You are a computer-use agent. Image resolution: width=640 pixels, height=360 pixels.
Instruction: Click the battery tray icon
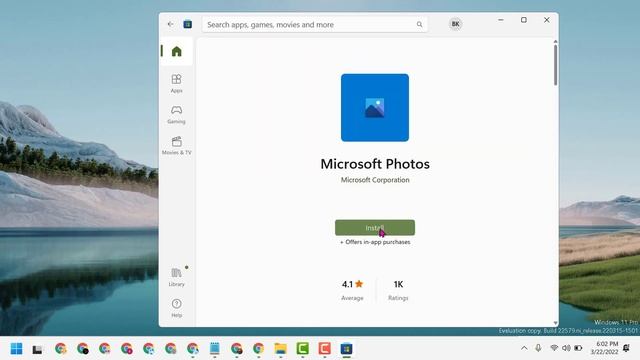pyautogui.click(x=578, y=348)
